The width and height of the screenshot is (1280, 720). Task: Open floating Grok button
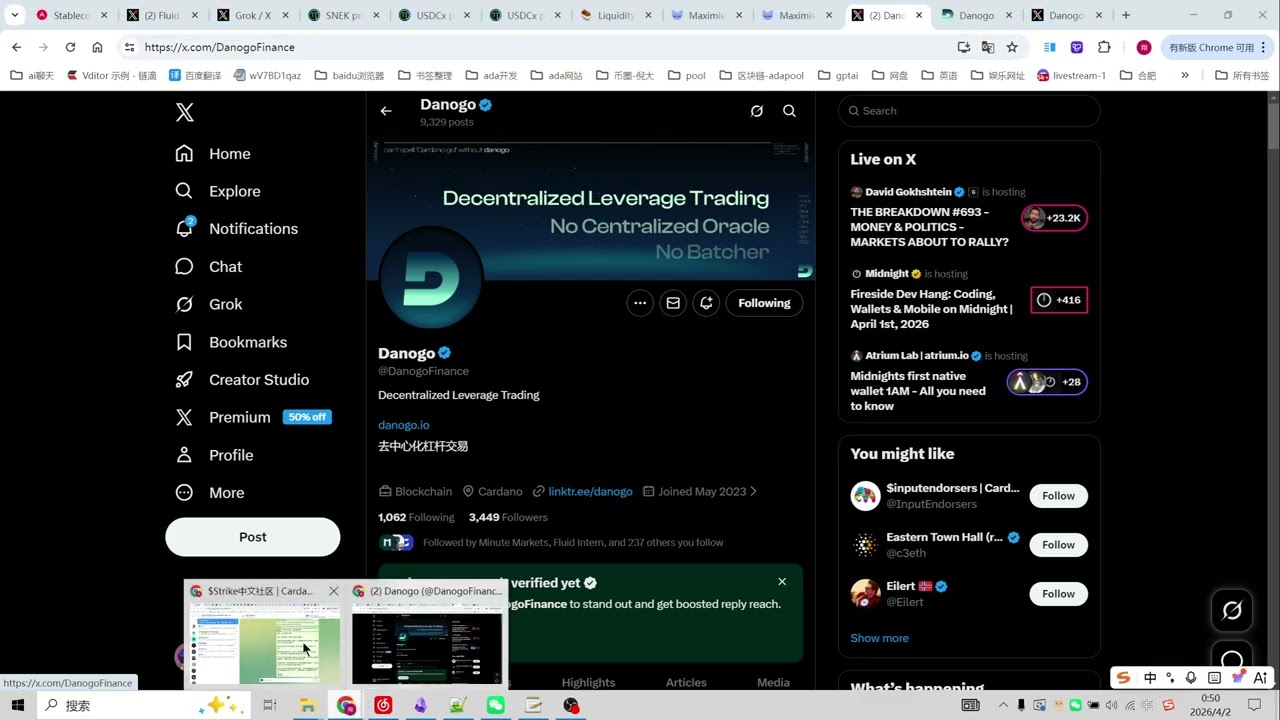(1232, 610)
